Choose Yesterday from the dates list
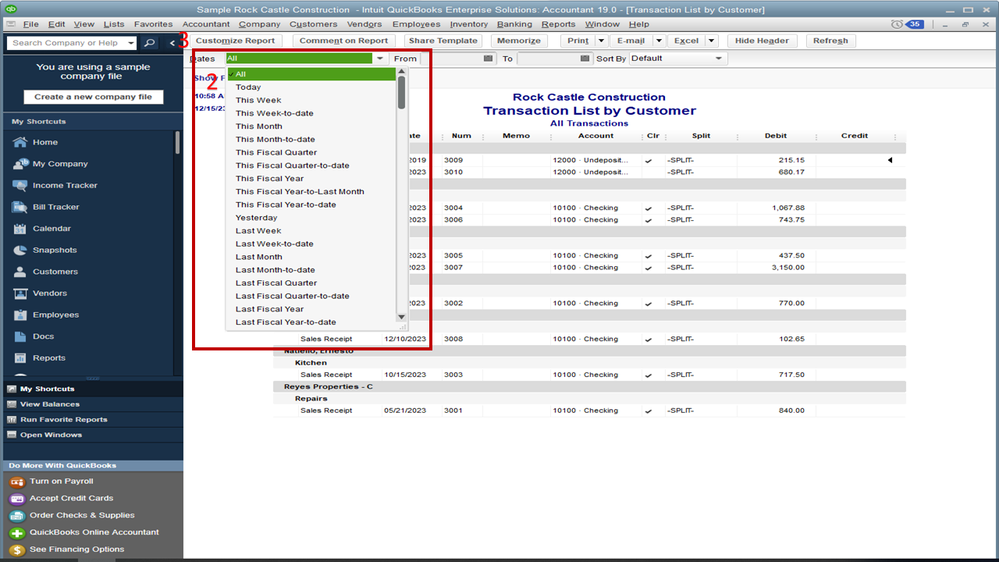 [256, 218]
